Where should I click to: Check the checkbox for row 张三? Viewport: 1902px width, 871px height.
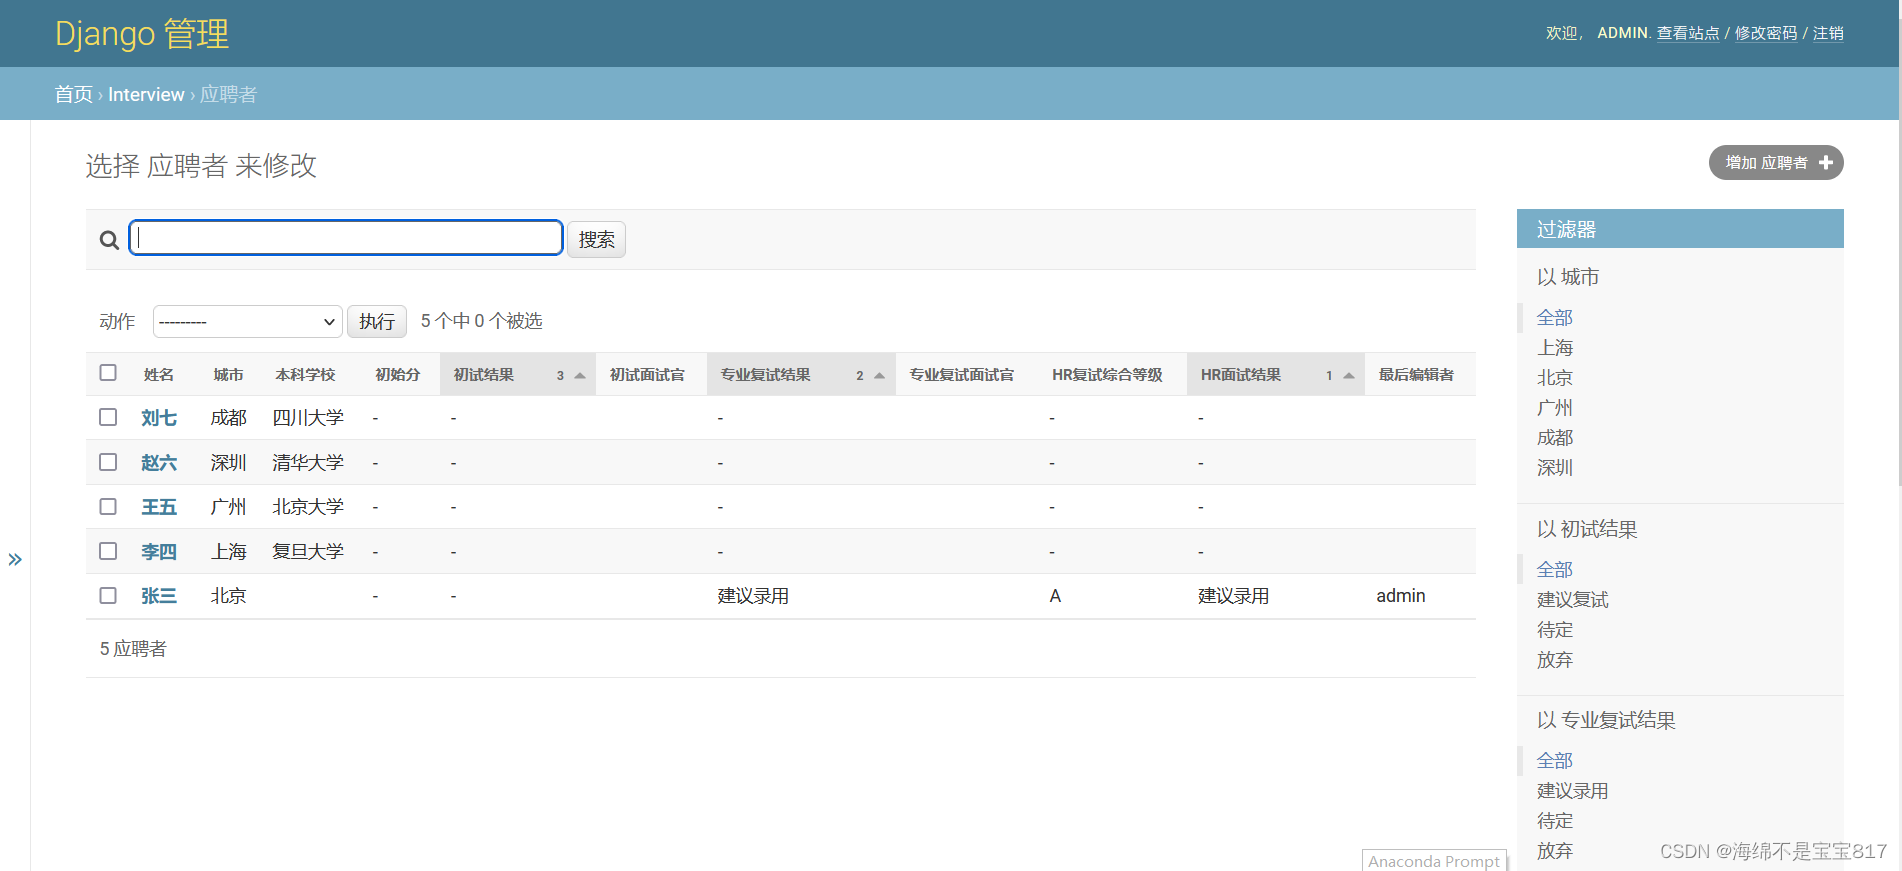point(108,595)
